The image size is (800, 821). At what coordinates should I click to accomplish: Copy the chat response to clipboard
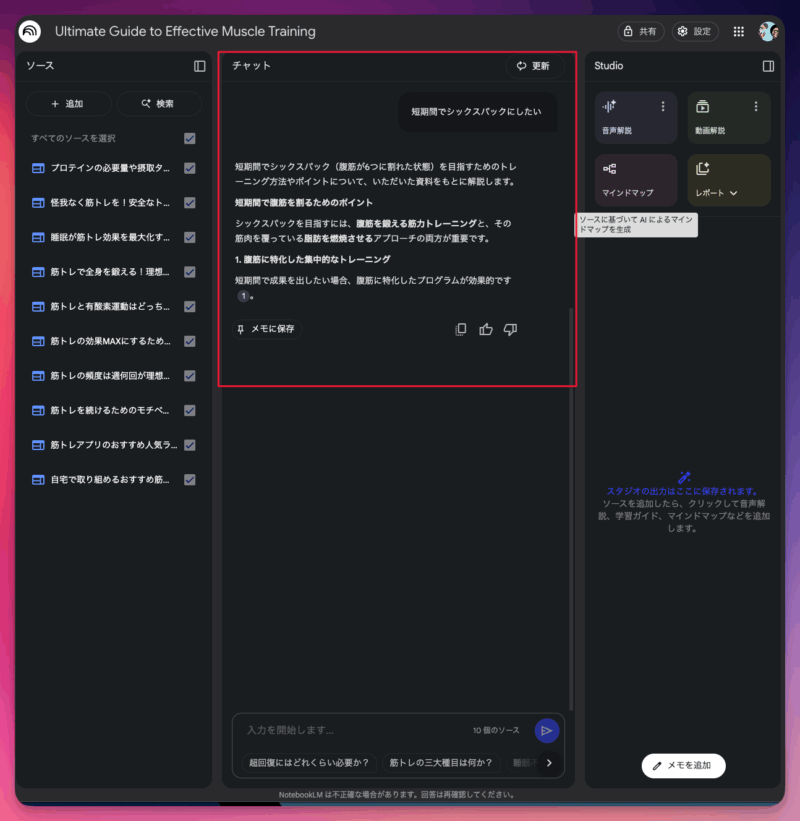(461, 329)
